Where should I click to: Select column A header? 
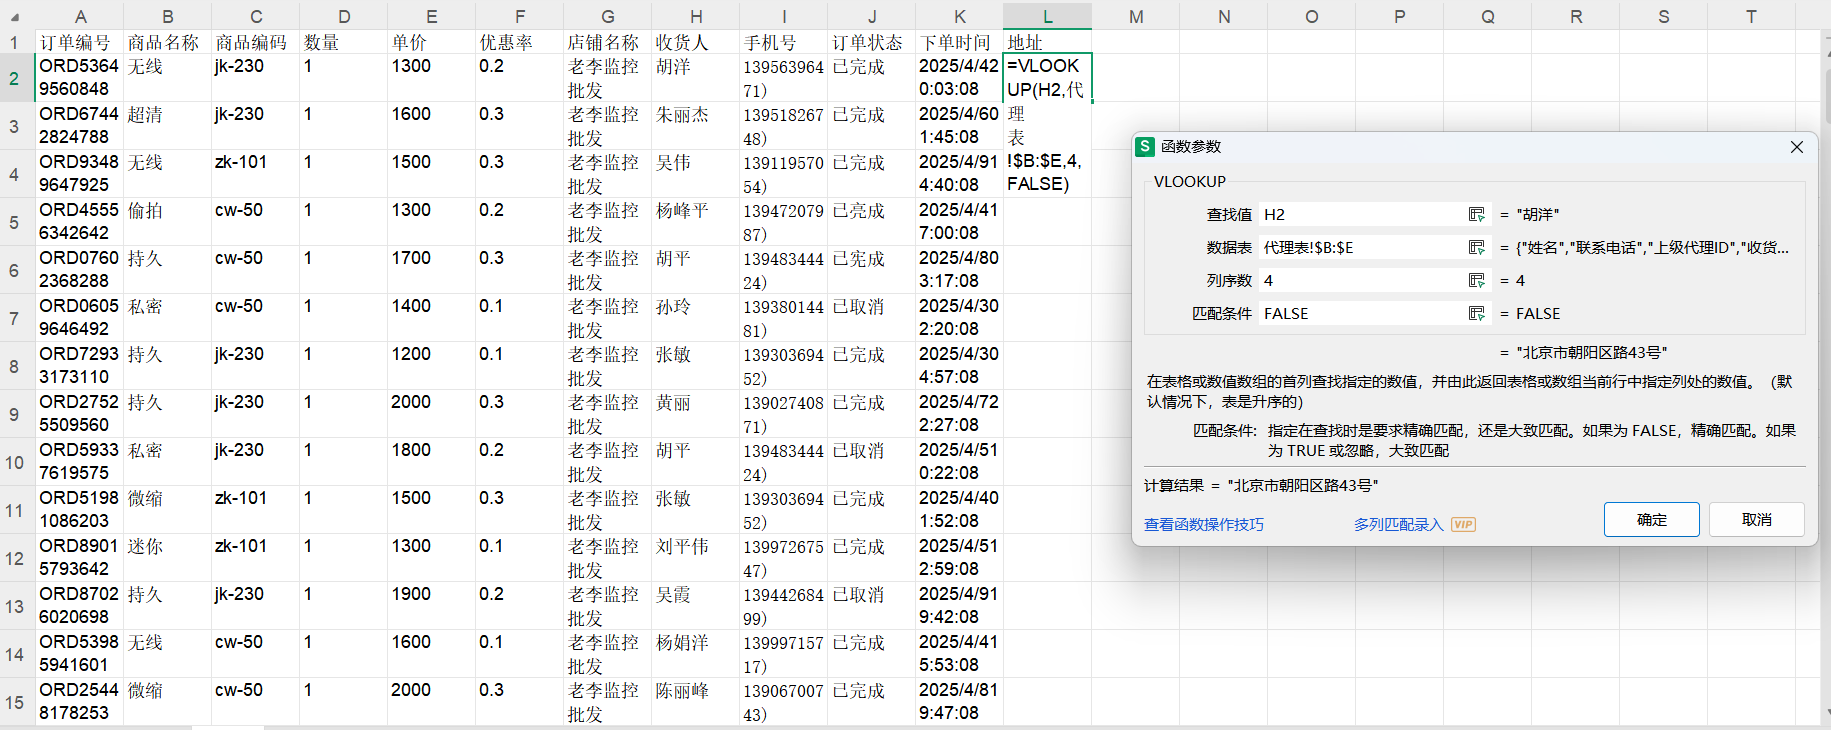pyautogui.click(x=80, y=16)
